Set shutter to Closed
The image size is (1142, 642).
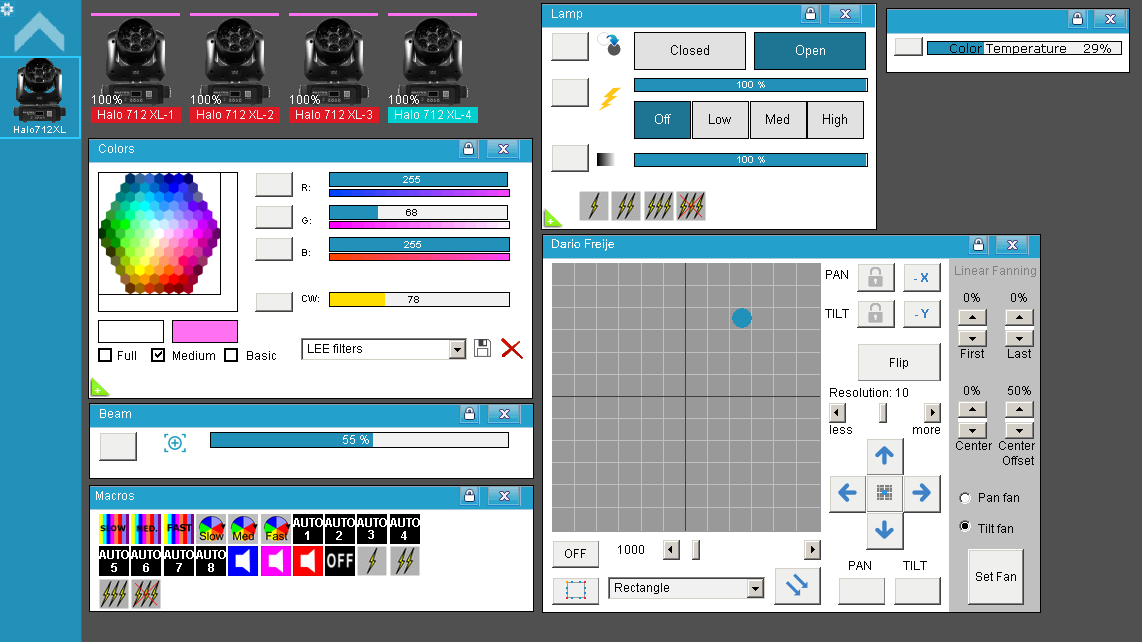pos(690,50)
